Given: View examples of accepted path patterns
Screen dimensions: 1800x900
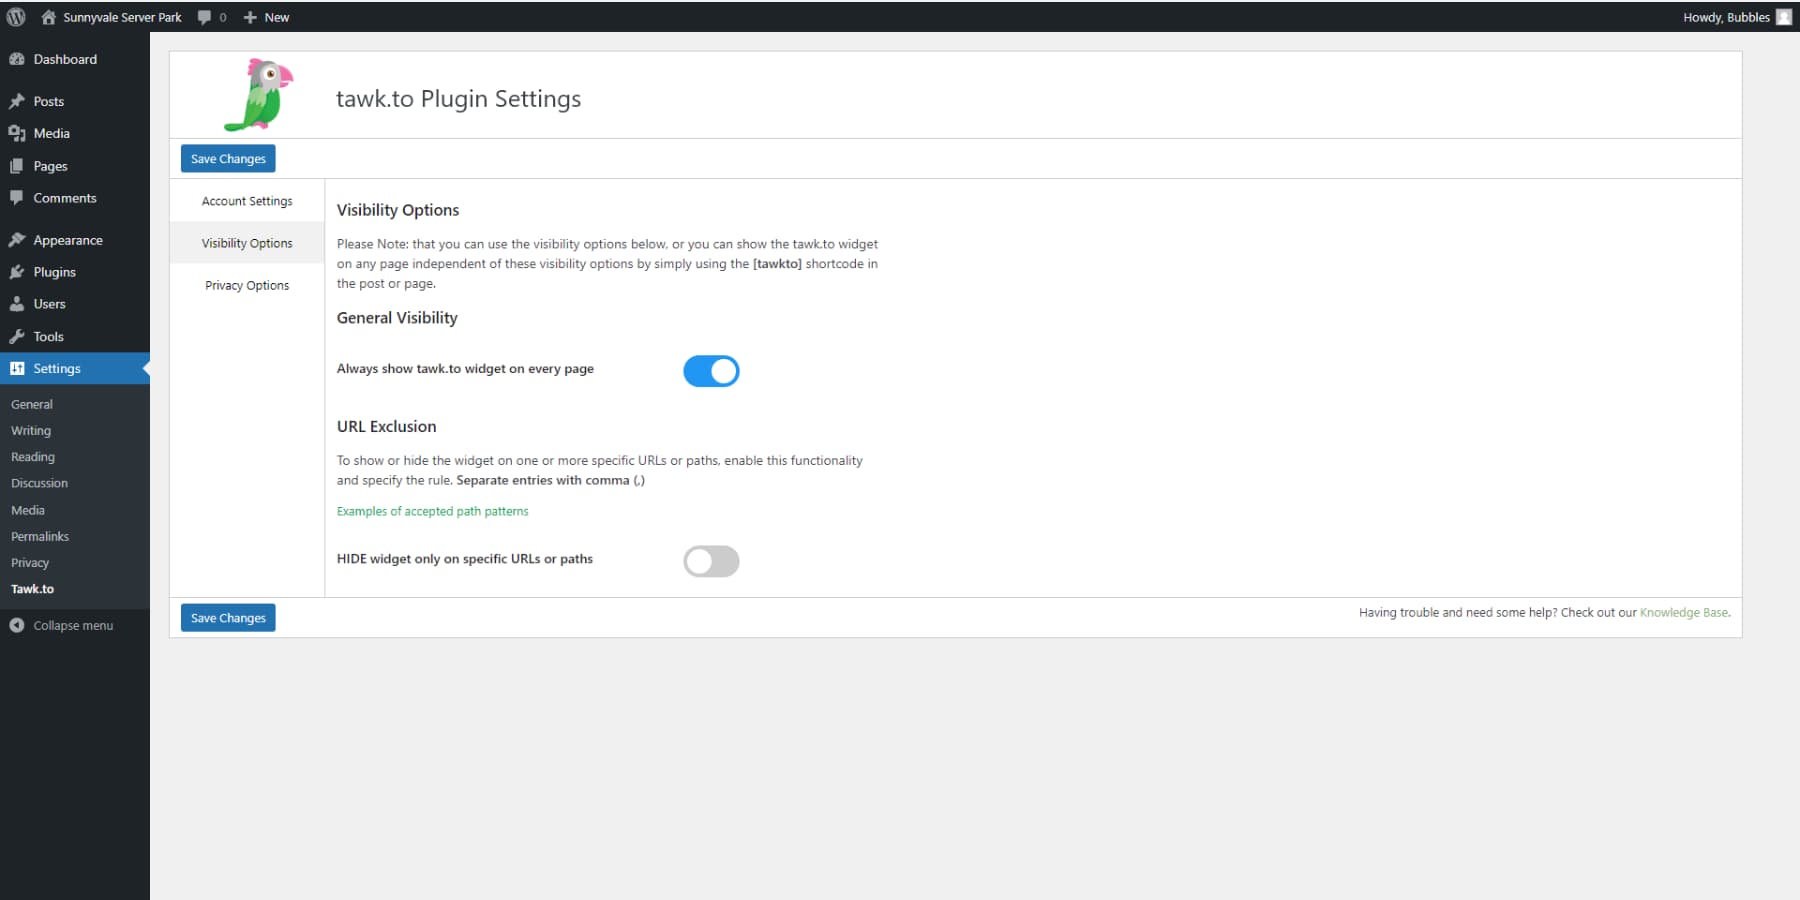Looking at the screenshot, I should 432,511.
